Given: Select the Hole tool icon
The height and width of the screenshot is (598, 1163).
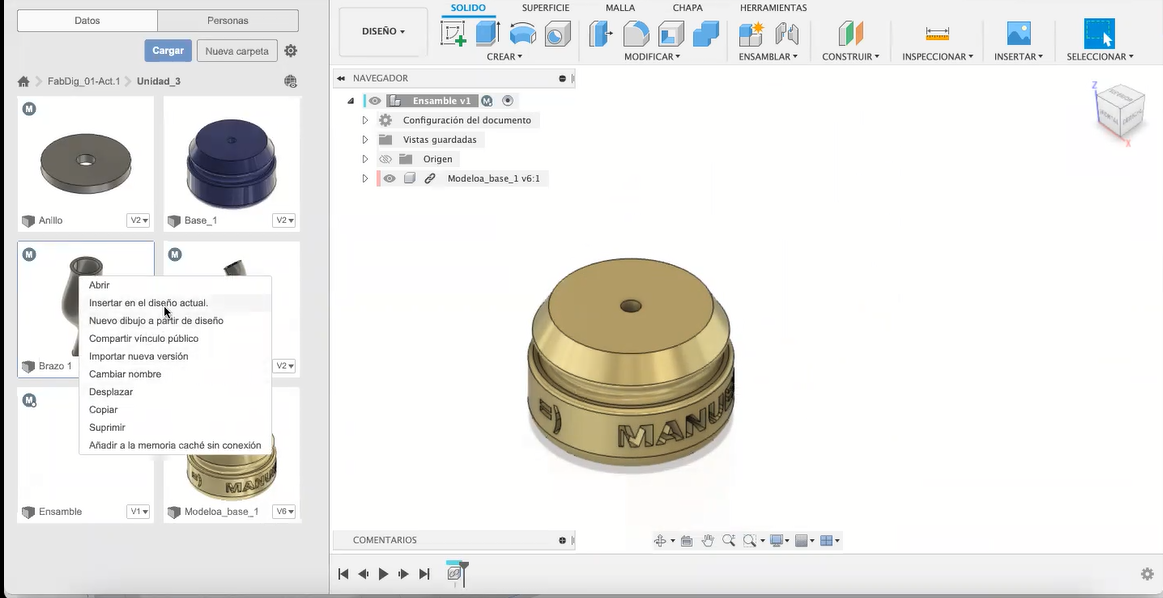Looking at the screenshot, I should 557,34.
